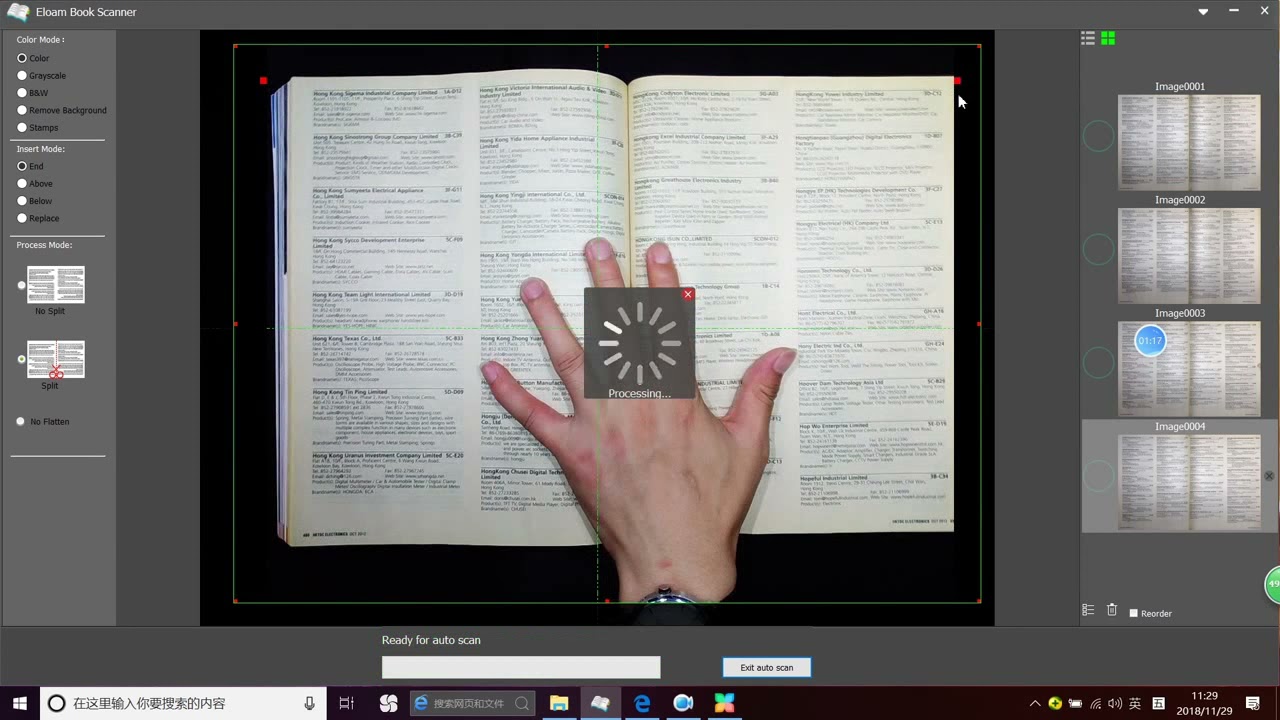The image size is (1280, 720).
Task: Click the Eloam Book Scanner logo icon
Action: coord(17,12)
